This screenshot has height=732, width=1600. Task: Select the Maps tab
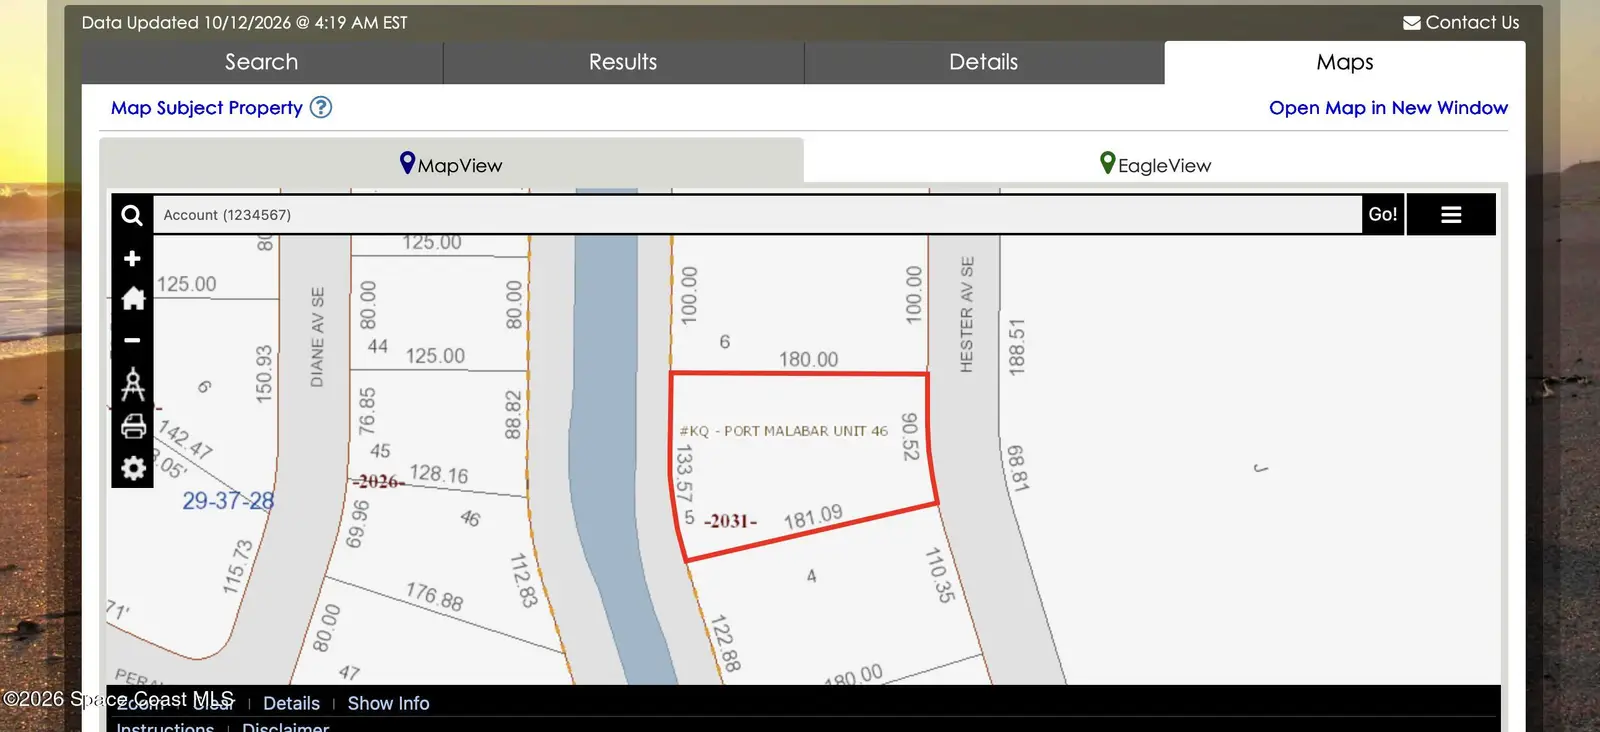coord(1345,62)
